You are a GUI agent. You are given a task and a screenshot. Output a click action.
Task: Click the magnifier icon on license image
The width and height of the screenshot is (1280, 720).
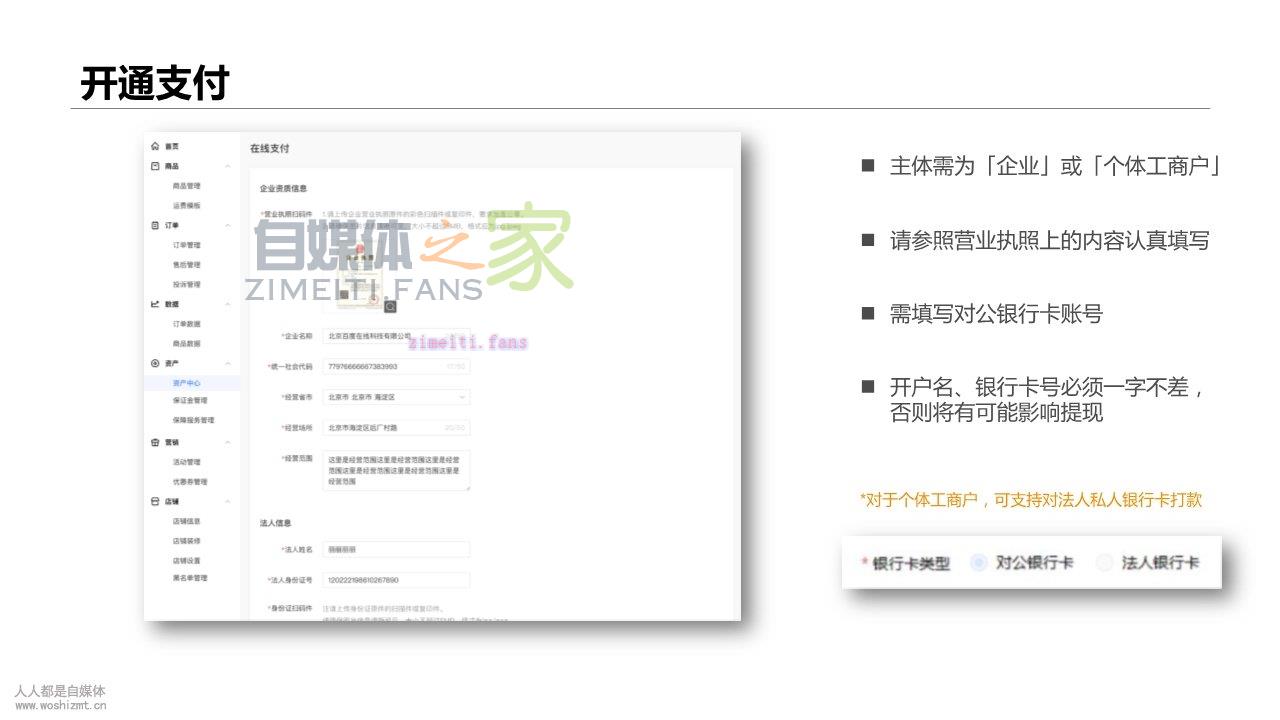click(x=390, y=306)
